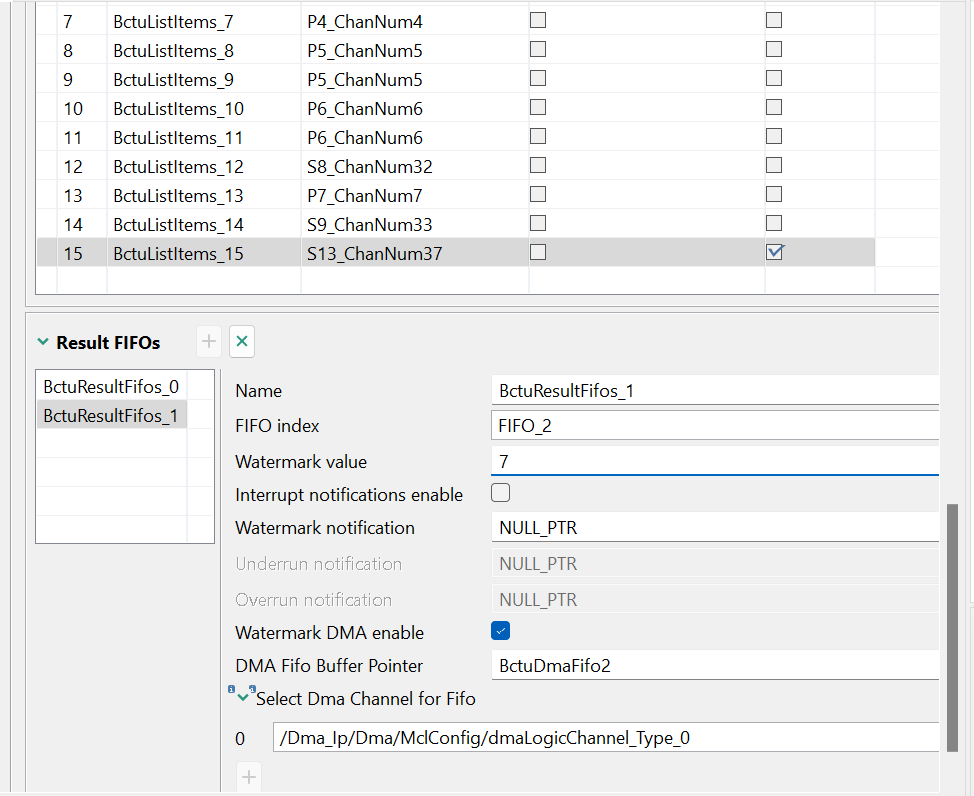
Task: Select the BctuListItems_10 name cell
Action: coord(204,109)
